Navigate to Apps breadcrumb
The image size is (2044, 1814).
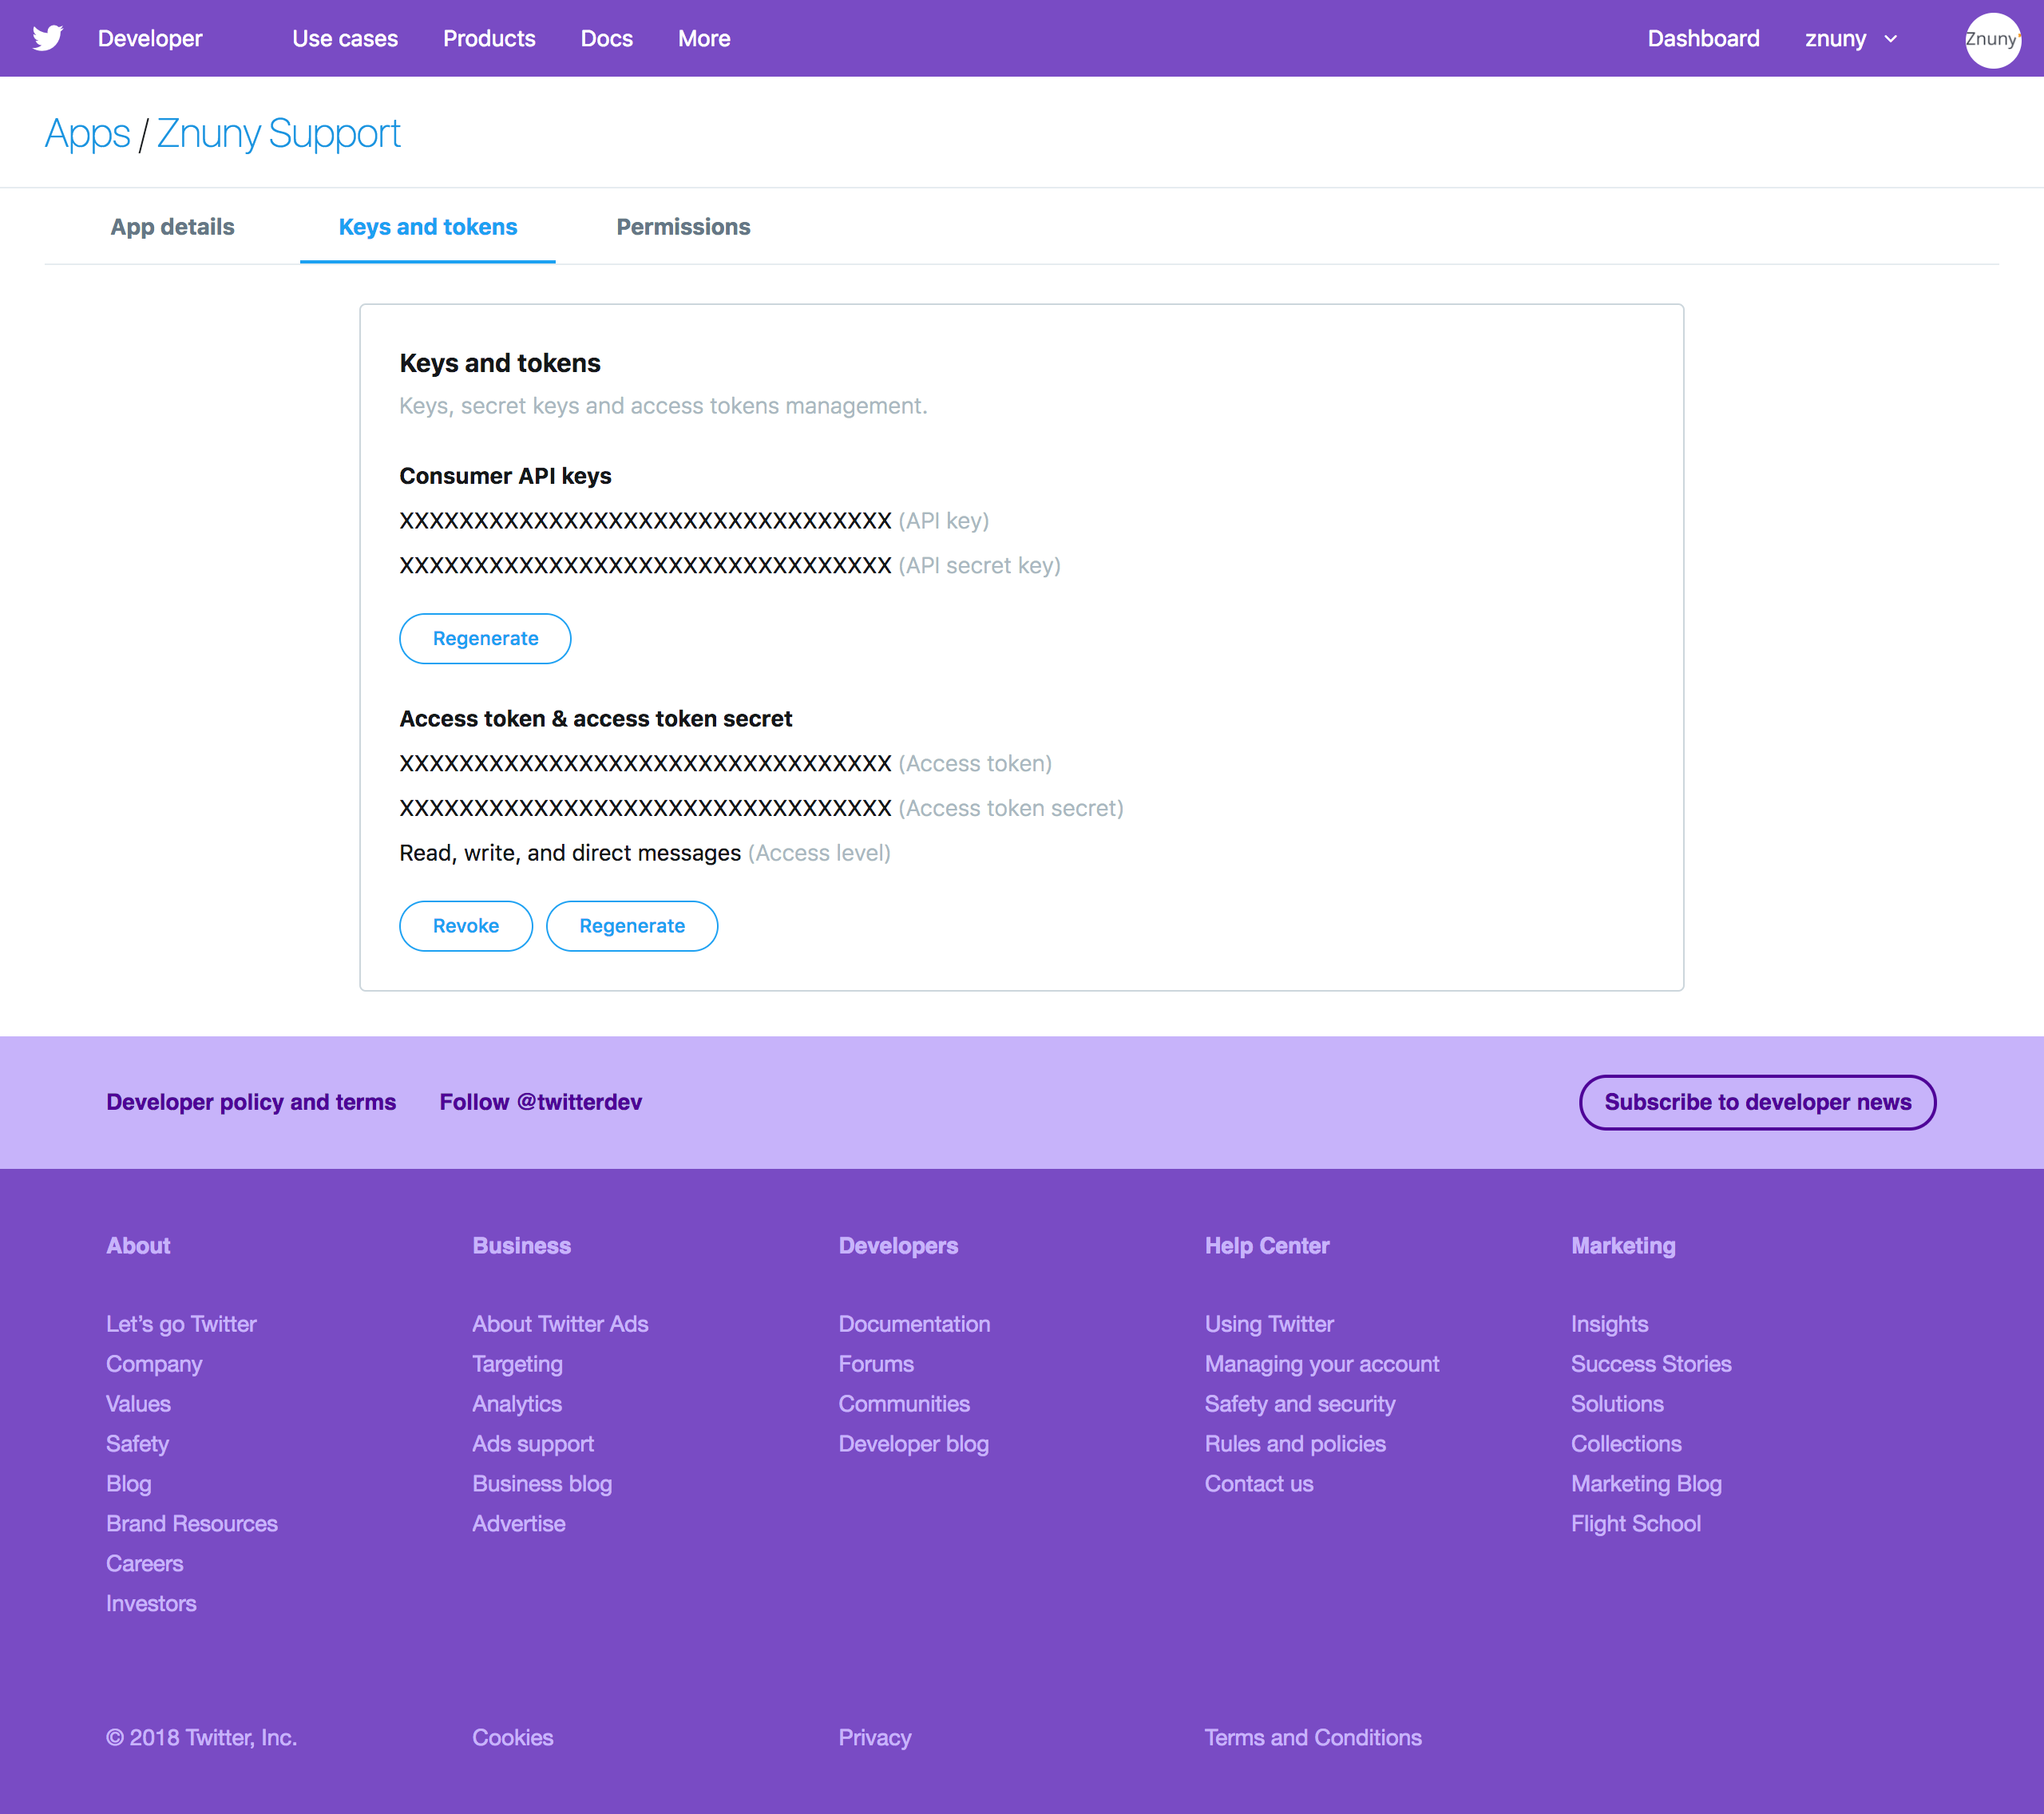(87, 133)
